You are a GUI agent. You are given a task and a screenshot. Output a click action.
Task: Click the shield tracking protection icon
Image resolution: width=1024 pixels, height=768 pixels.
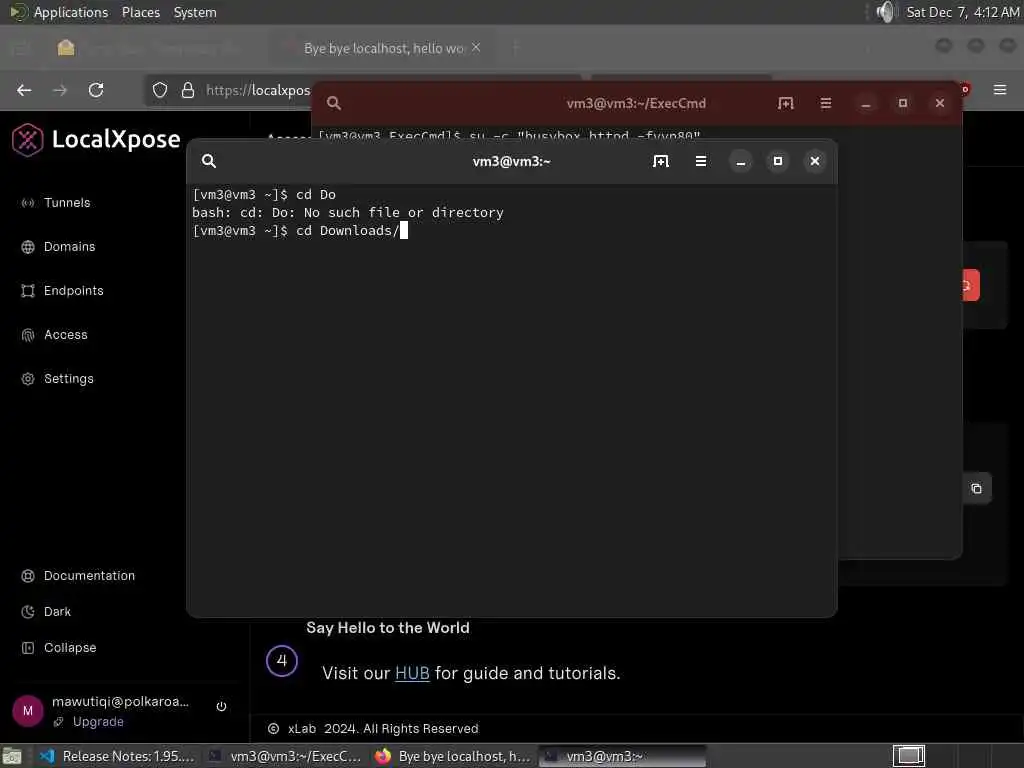point(160,90)
